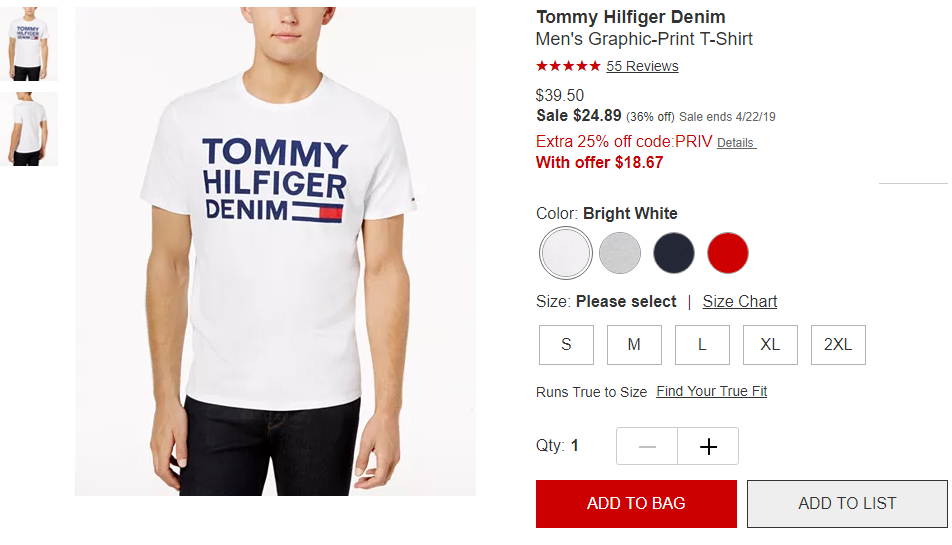Increase quantity with the plus icon
This screenshot has width=952, height=545.
[708, 447]
